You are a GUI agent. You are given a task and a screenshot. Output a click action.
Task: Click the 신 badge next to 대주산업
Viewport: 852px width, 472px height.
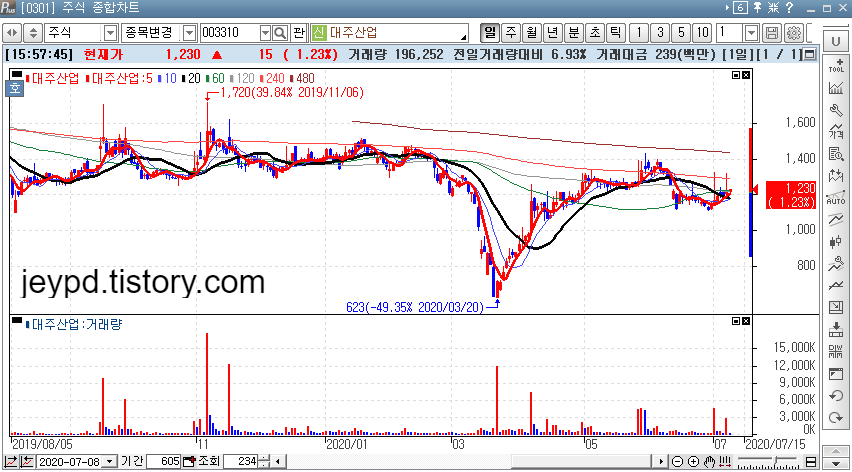[319, 33]
